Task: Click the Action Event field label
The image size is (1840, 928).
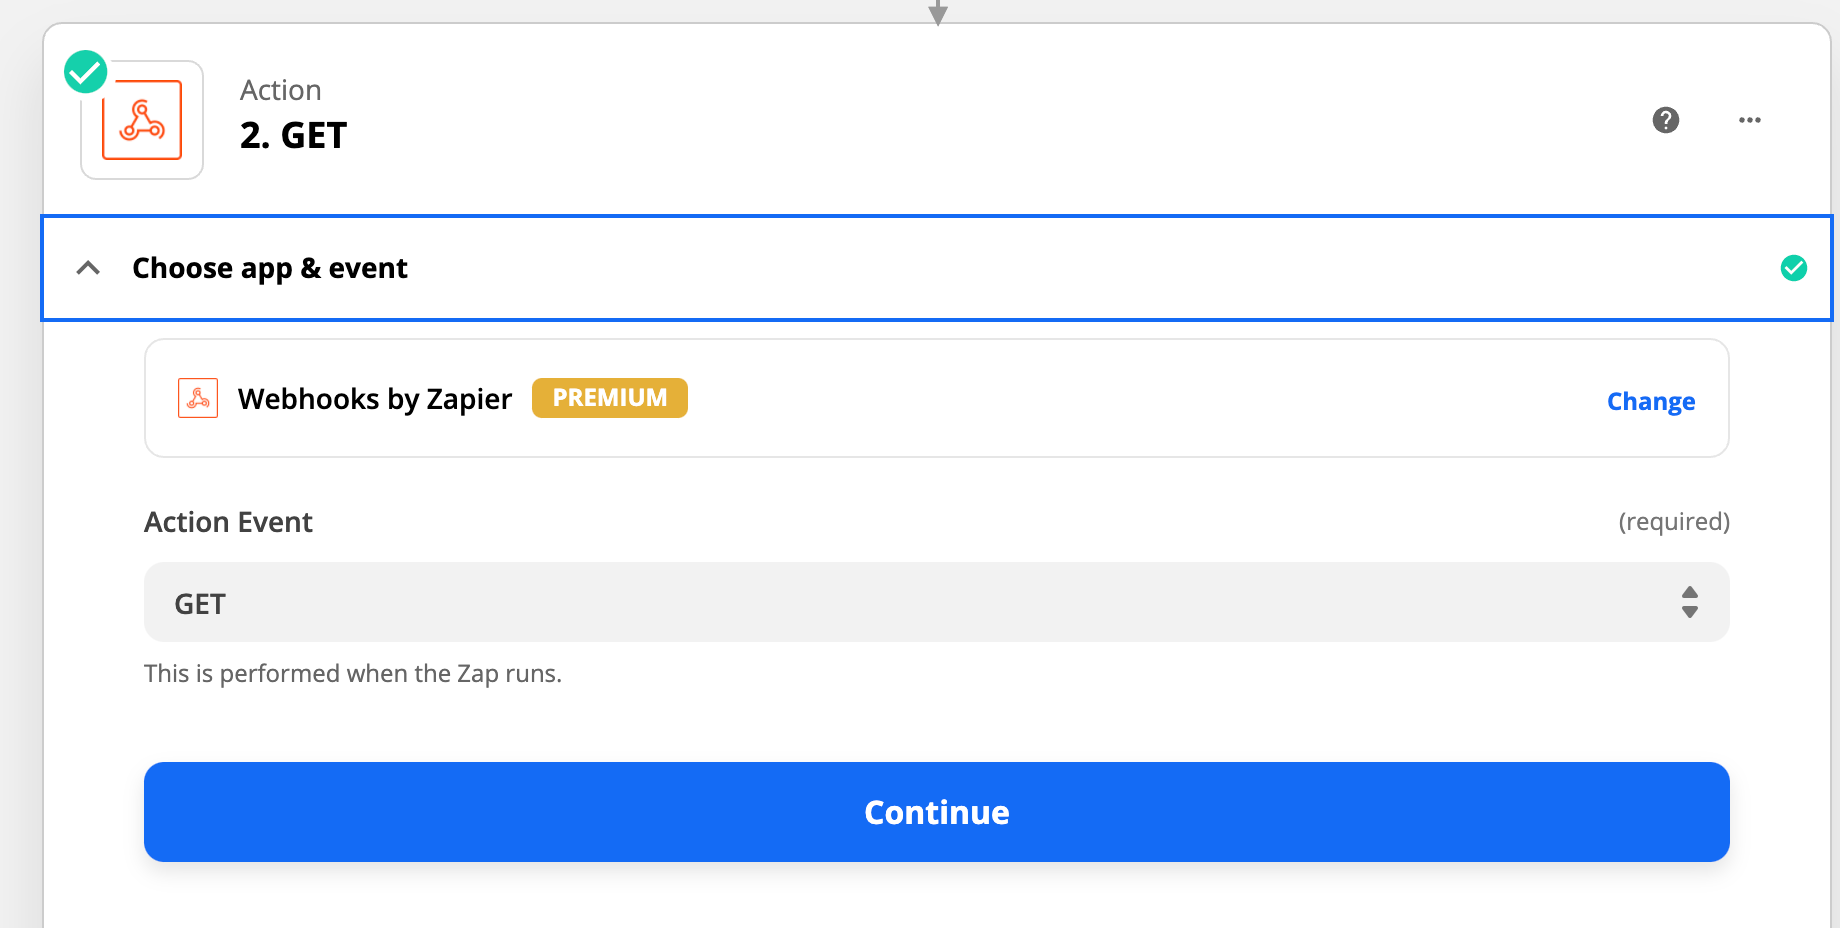Action: [x=228, y=522]
